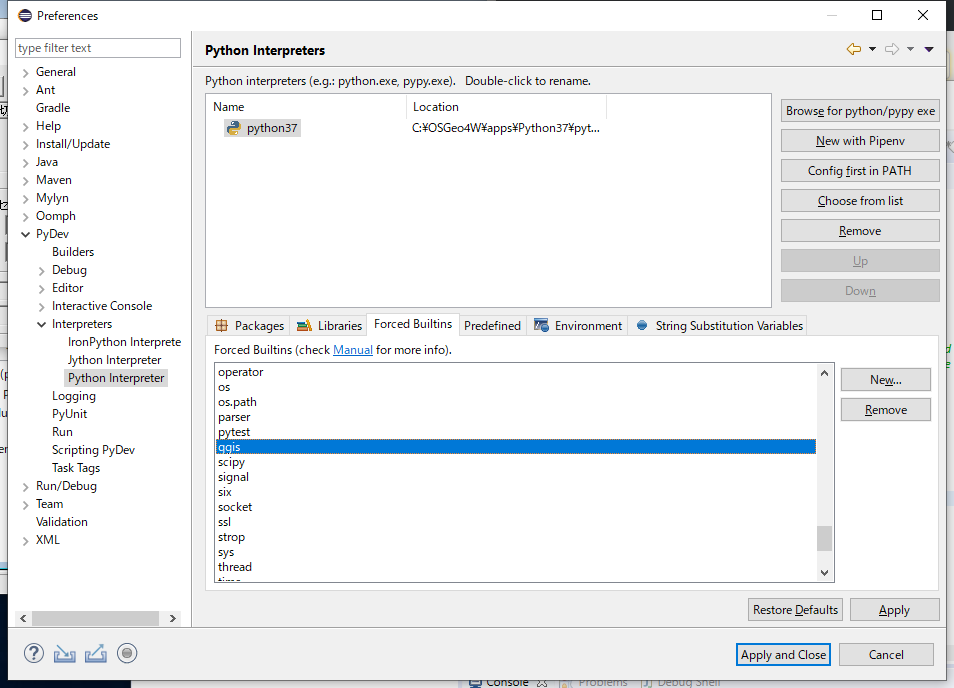Select the python37 interpreter entry
Image resolution: width=954 pixels, height=688 pixels.
[272, 128]
